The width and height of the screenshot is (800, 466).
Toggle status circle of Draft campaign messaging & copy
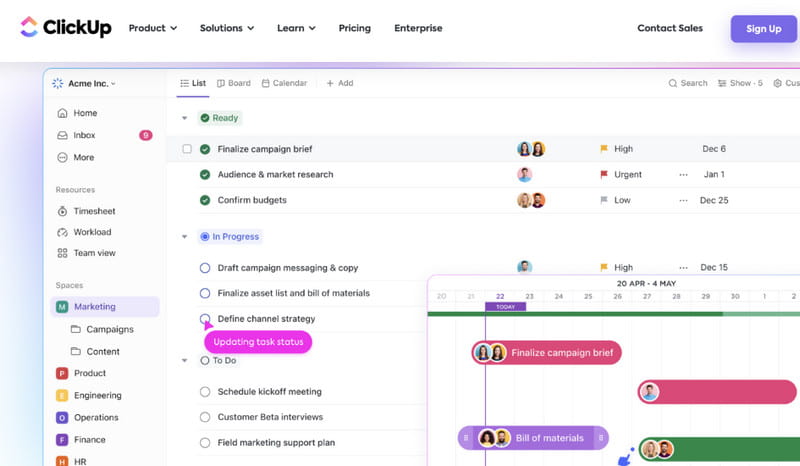coord(205,268)
